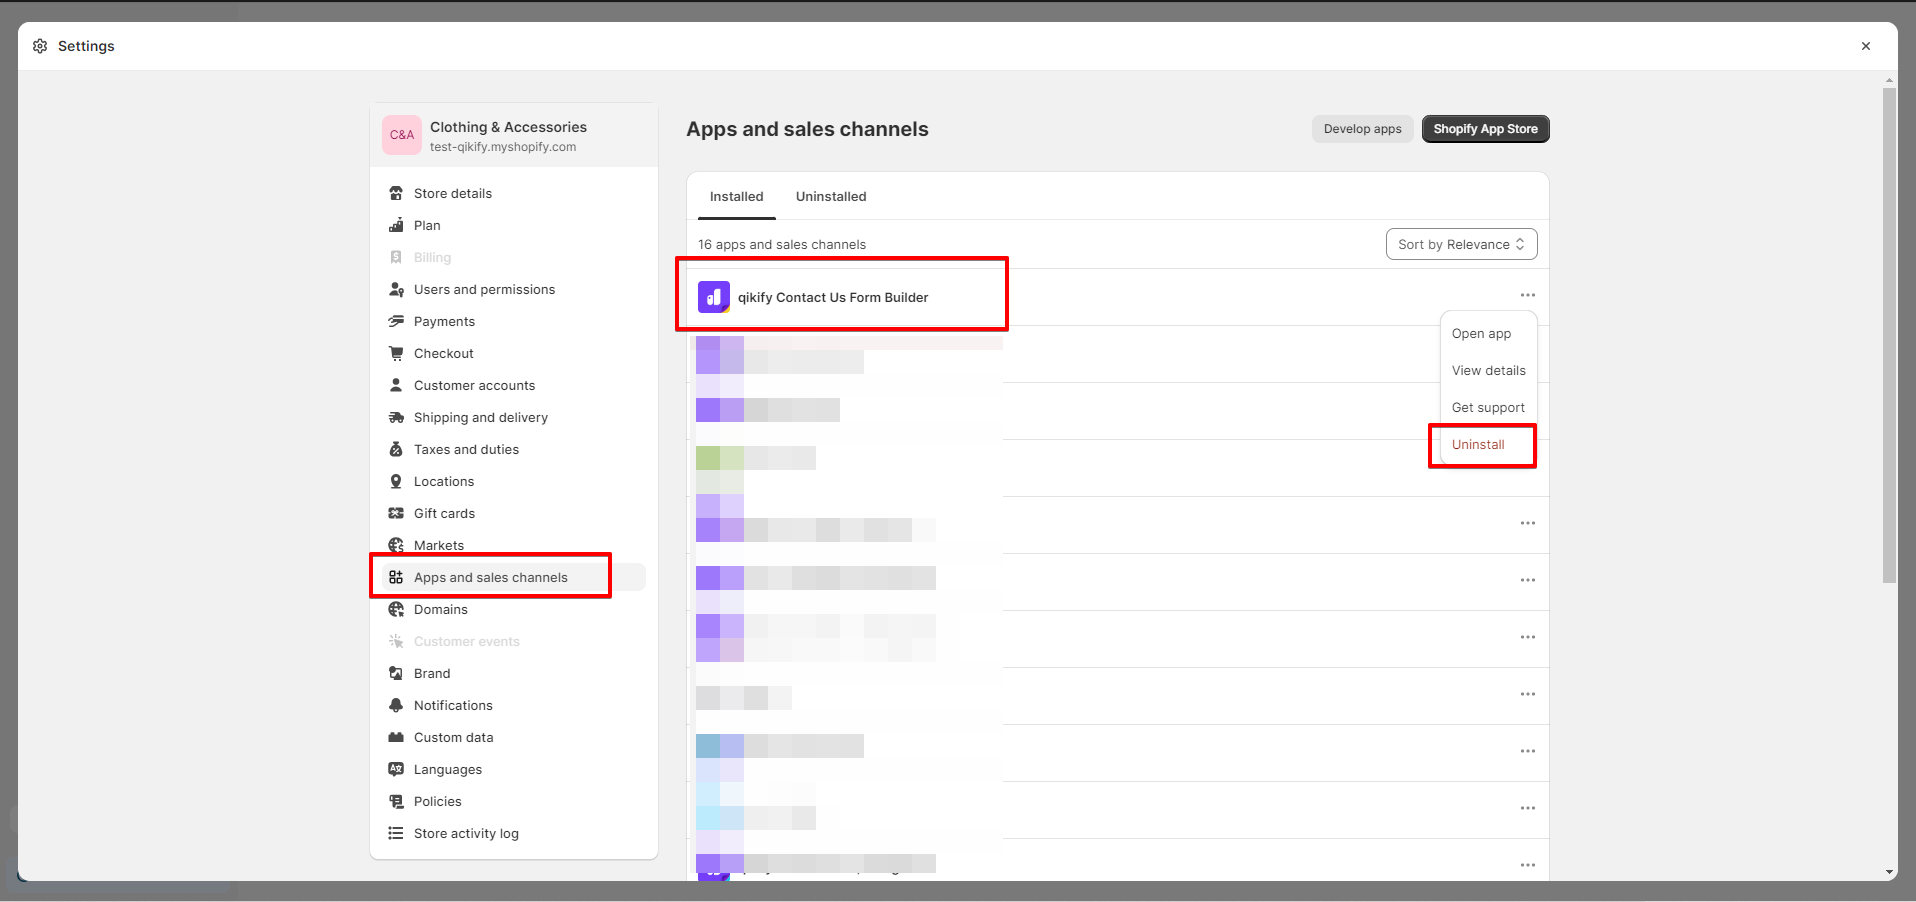Open Users and permissions settings
Viewport: 1916px width, 902px height.
(484, 289)
